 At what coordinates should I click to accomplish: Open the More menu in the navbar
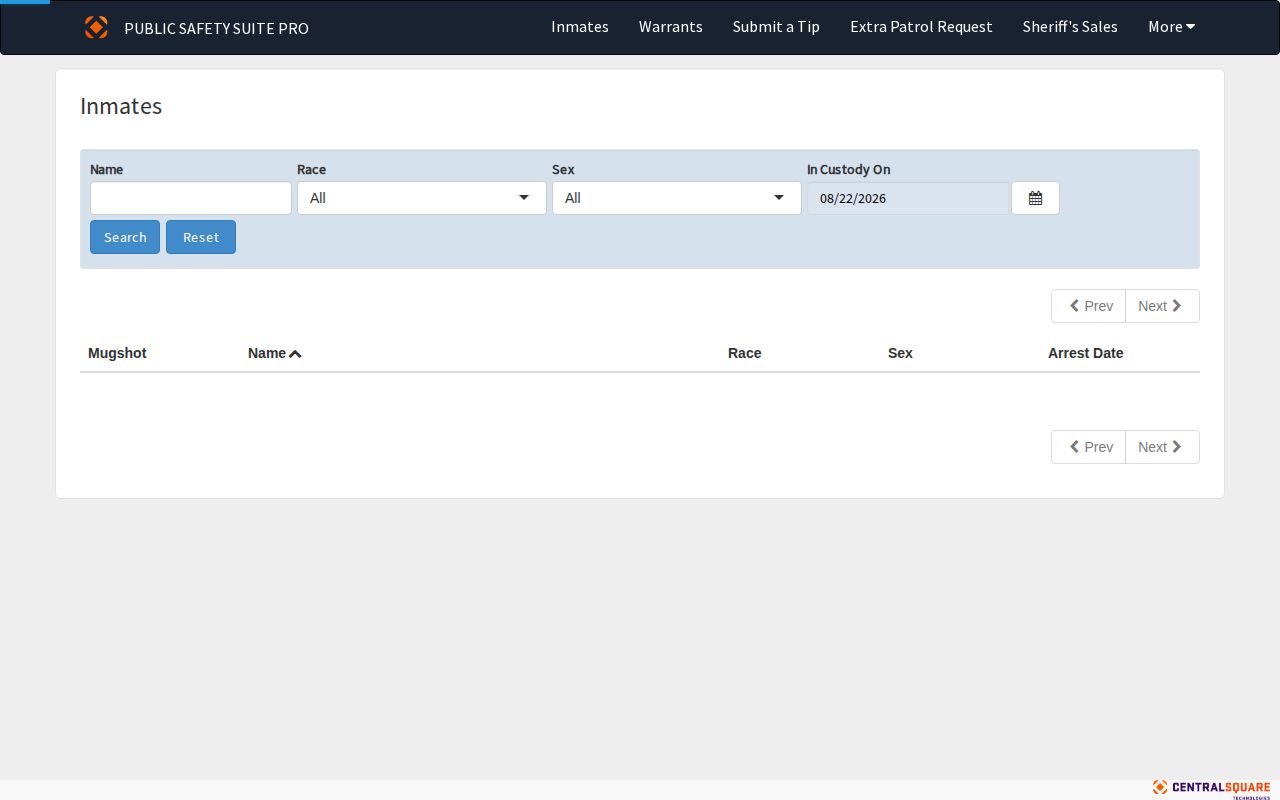tap(1172, 27)
